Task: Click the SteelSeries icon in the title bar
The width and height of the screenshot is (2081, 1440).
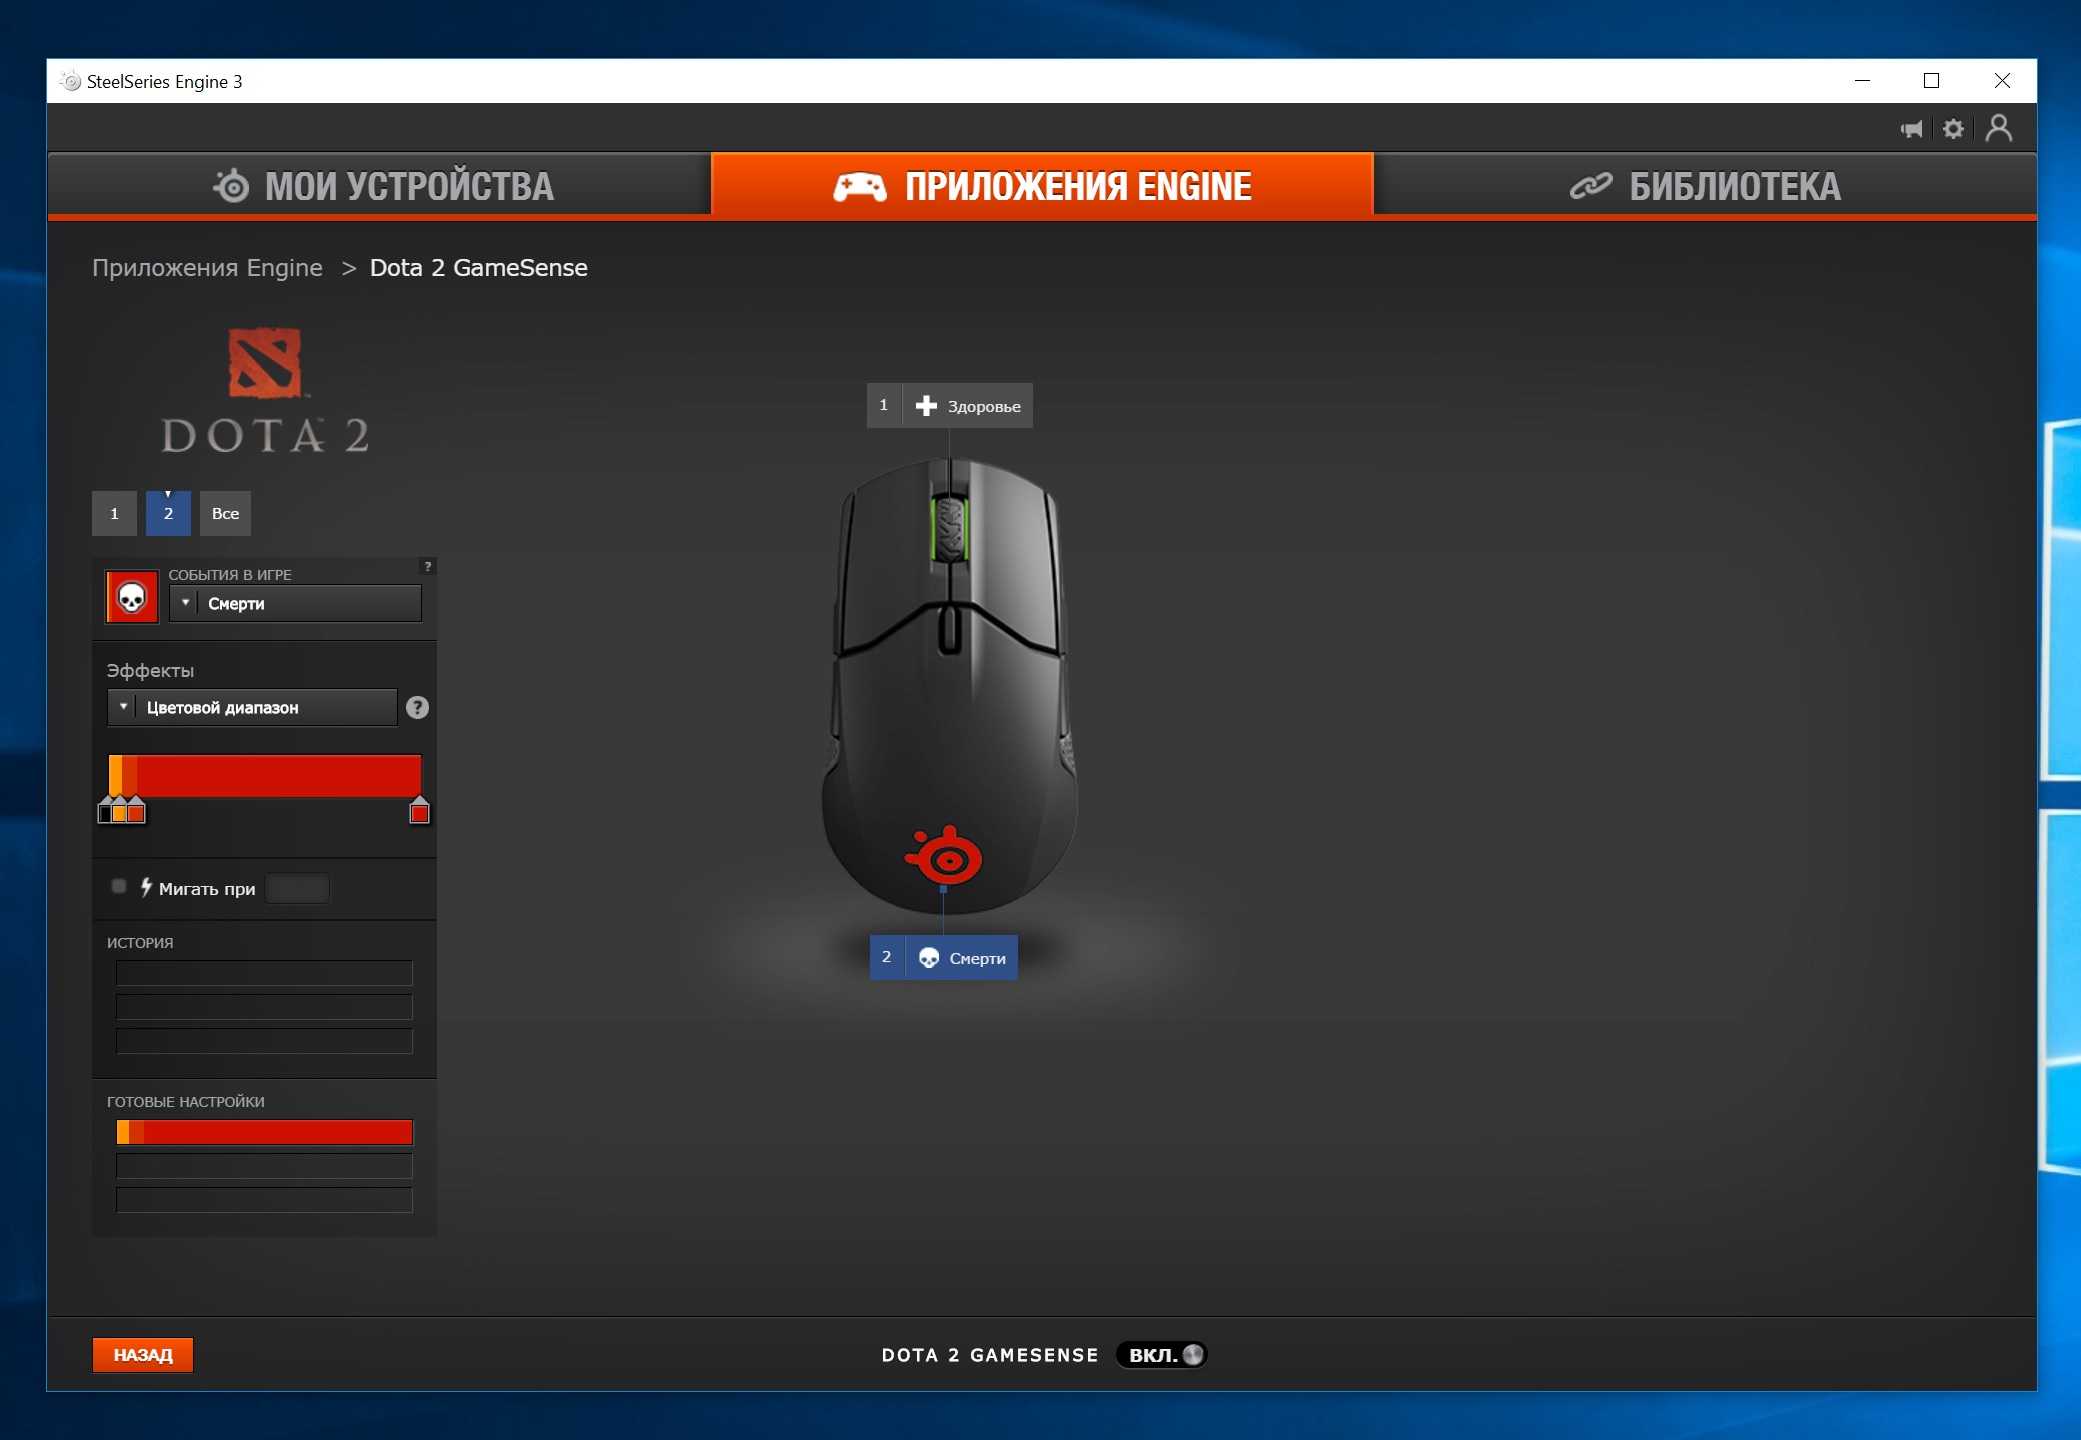Action: coord(71,81)
